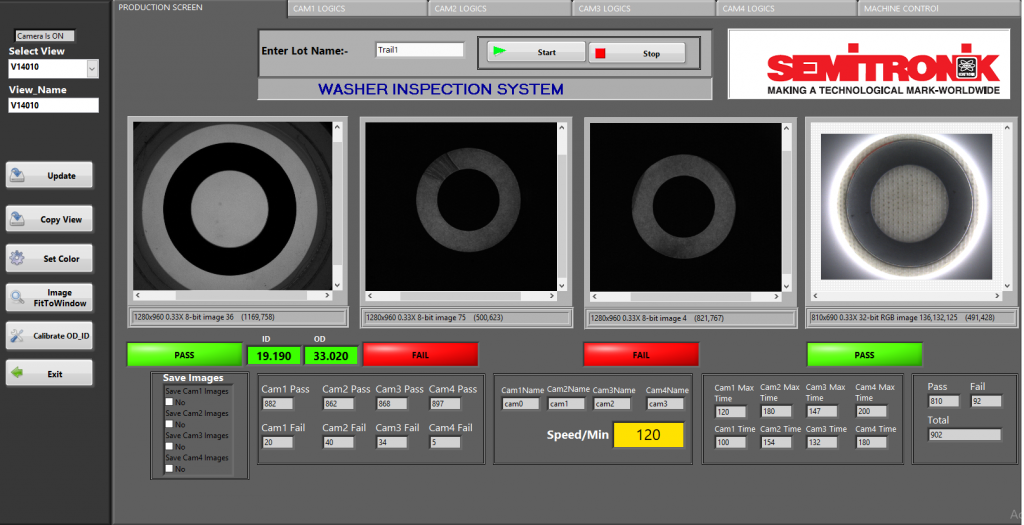
Task: Open the MACHINE CONTROL tab
Action: (x=900, y=9)
